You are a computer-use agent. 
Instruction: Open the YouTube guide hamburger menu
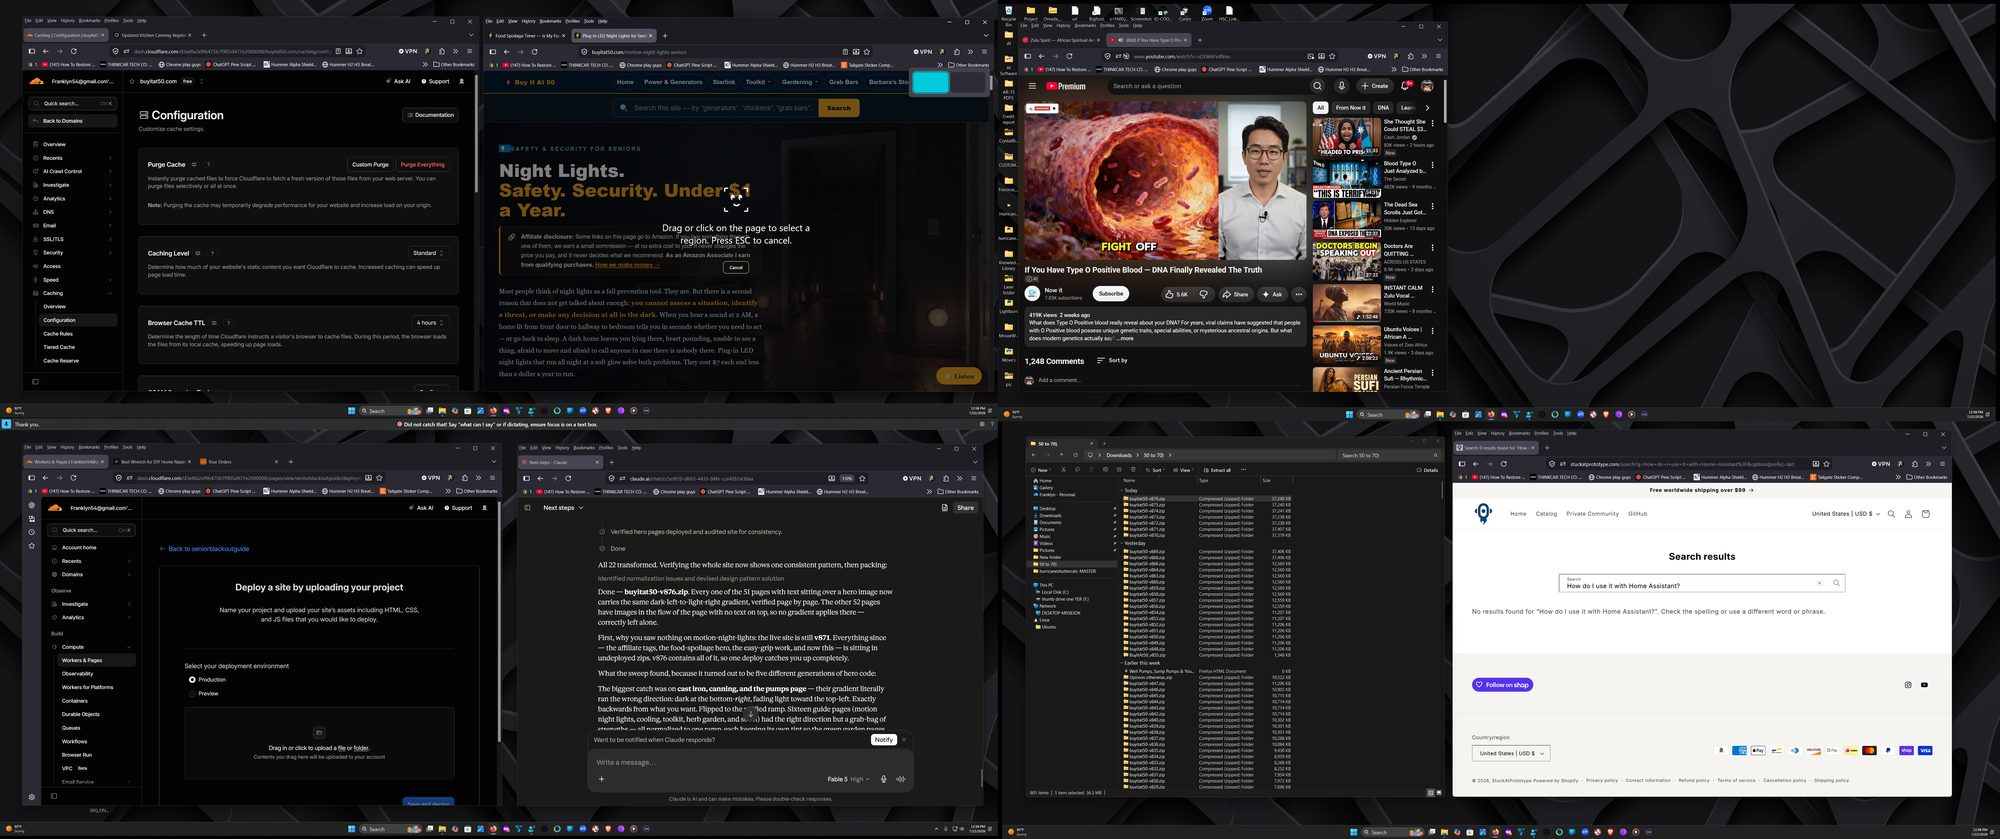[x=1032, y=86]
